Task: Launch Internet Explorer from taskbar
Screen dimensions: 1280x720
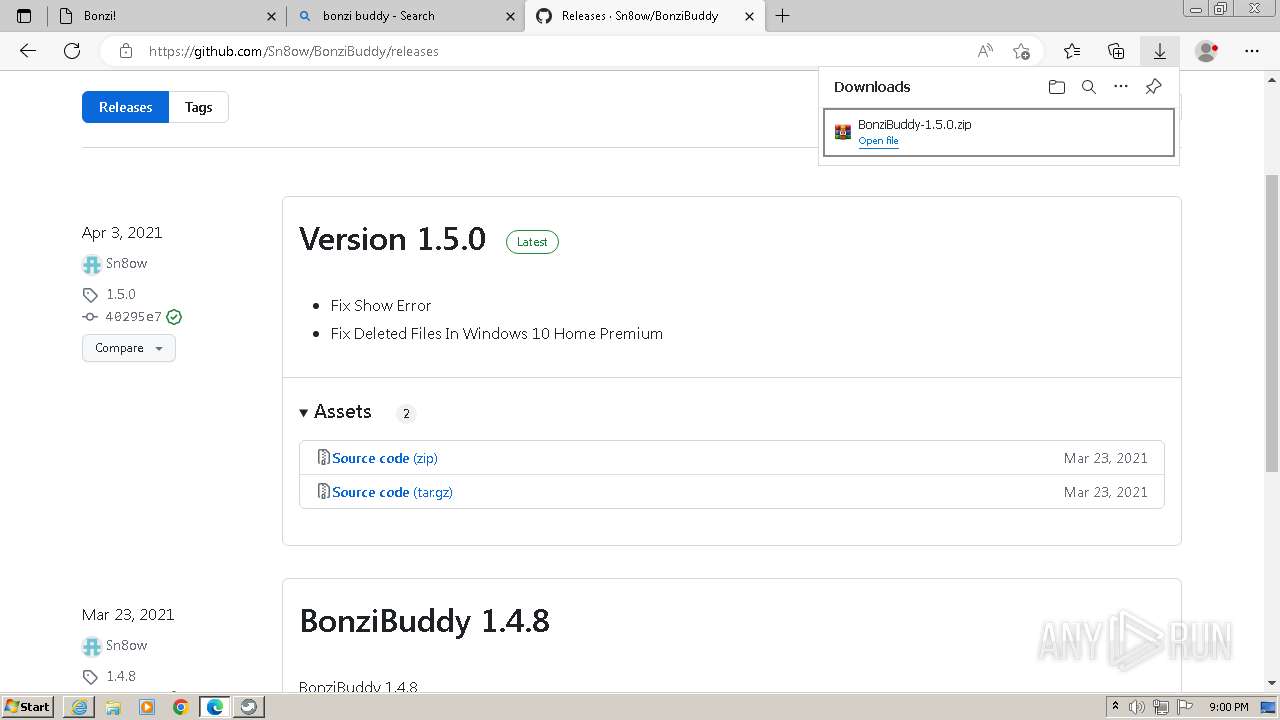Action: pyautogui.click(x=79, y=707)
